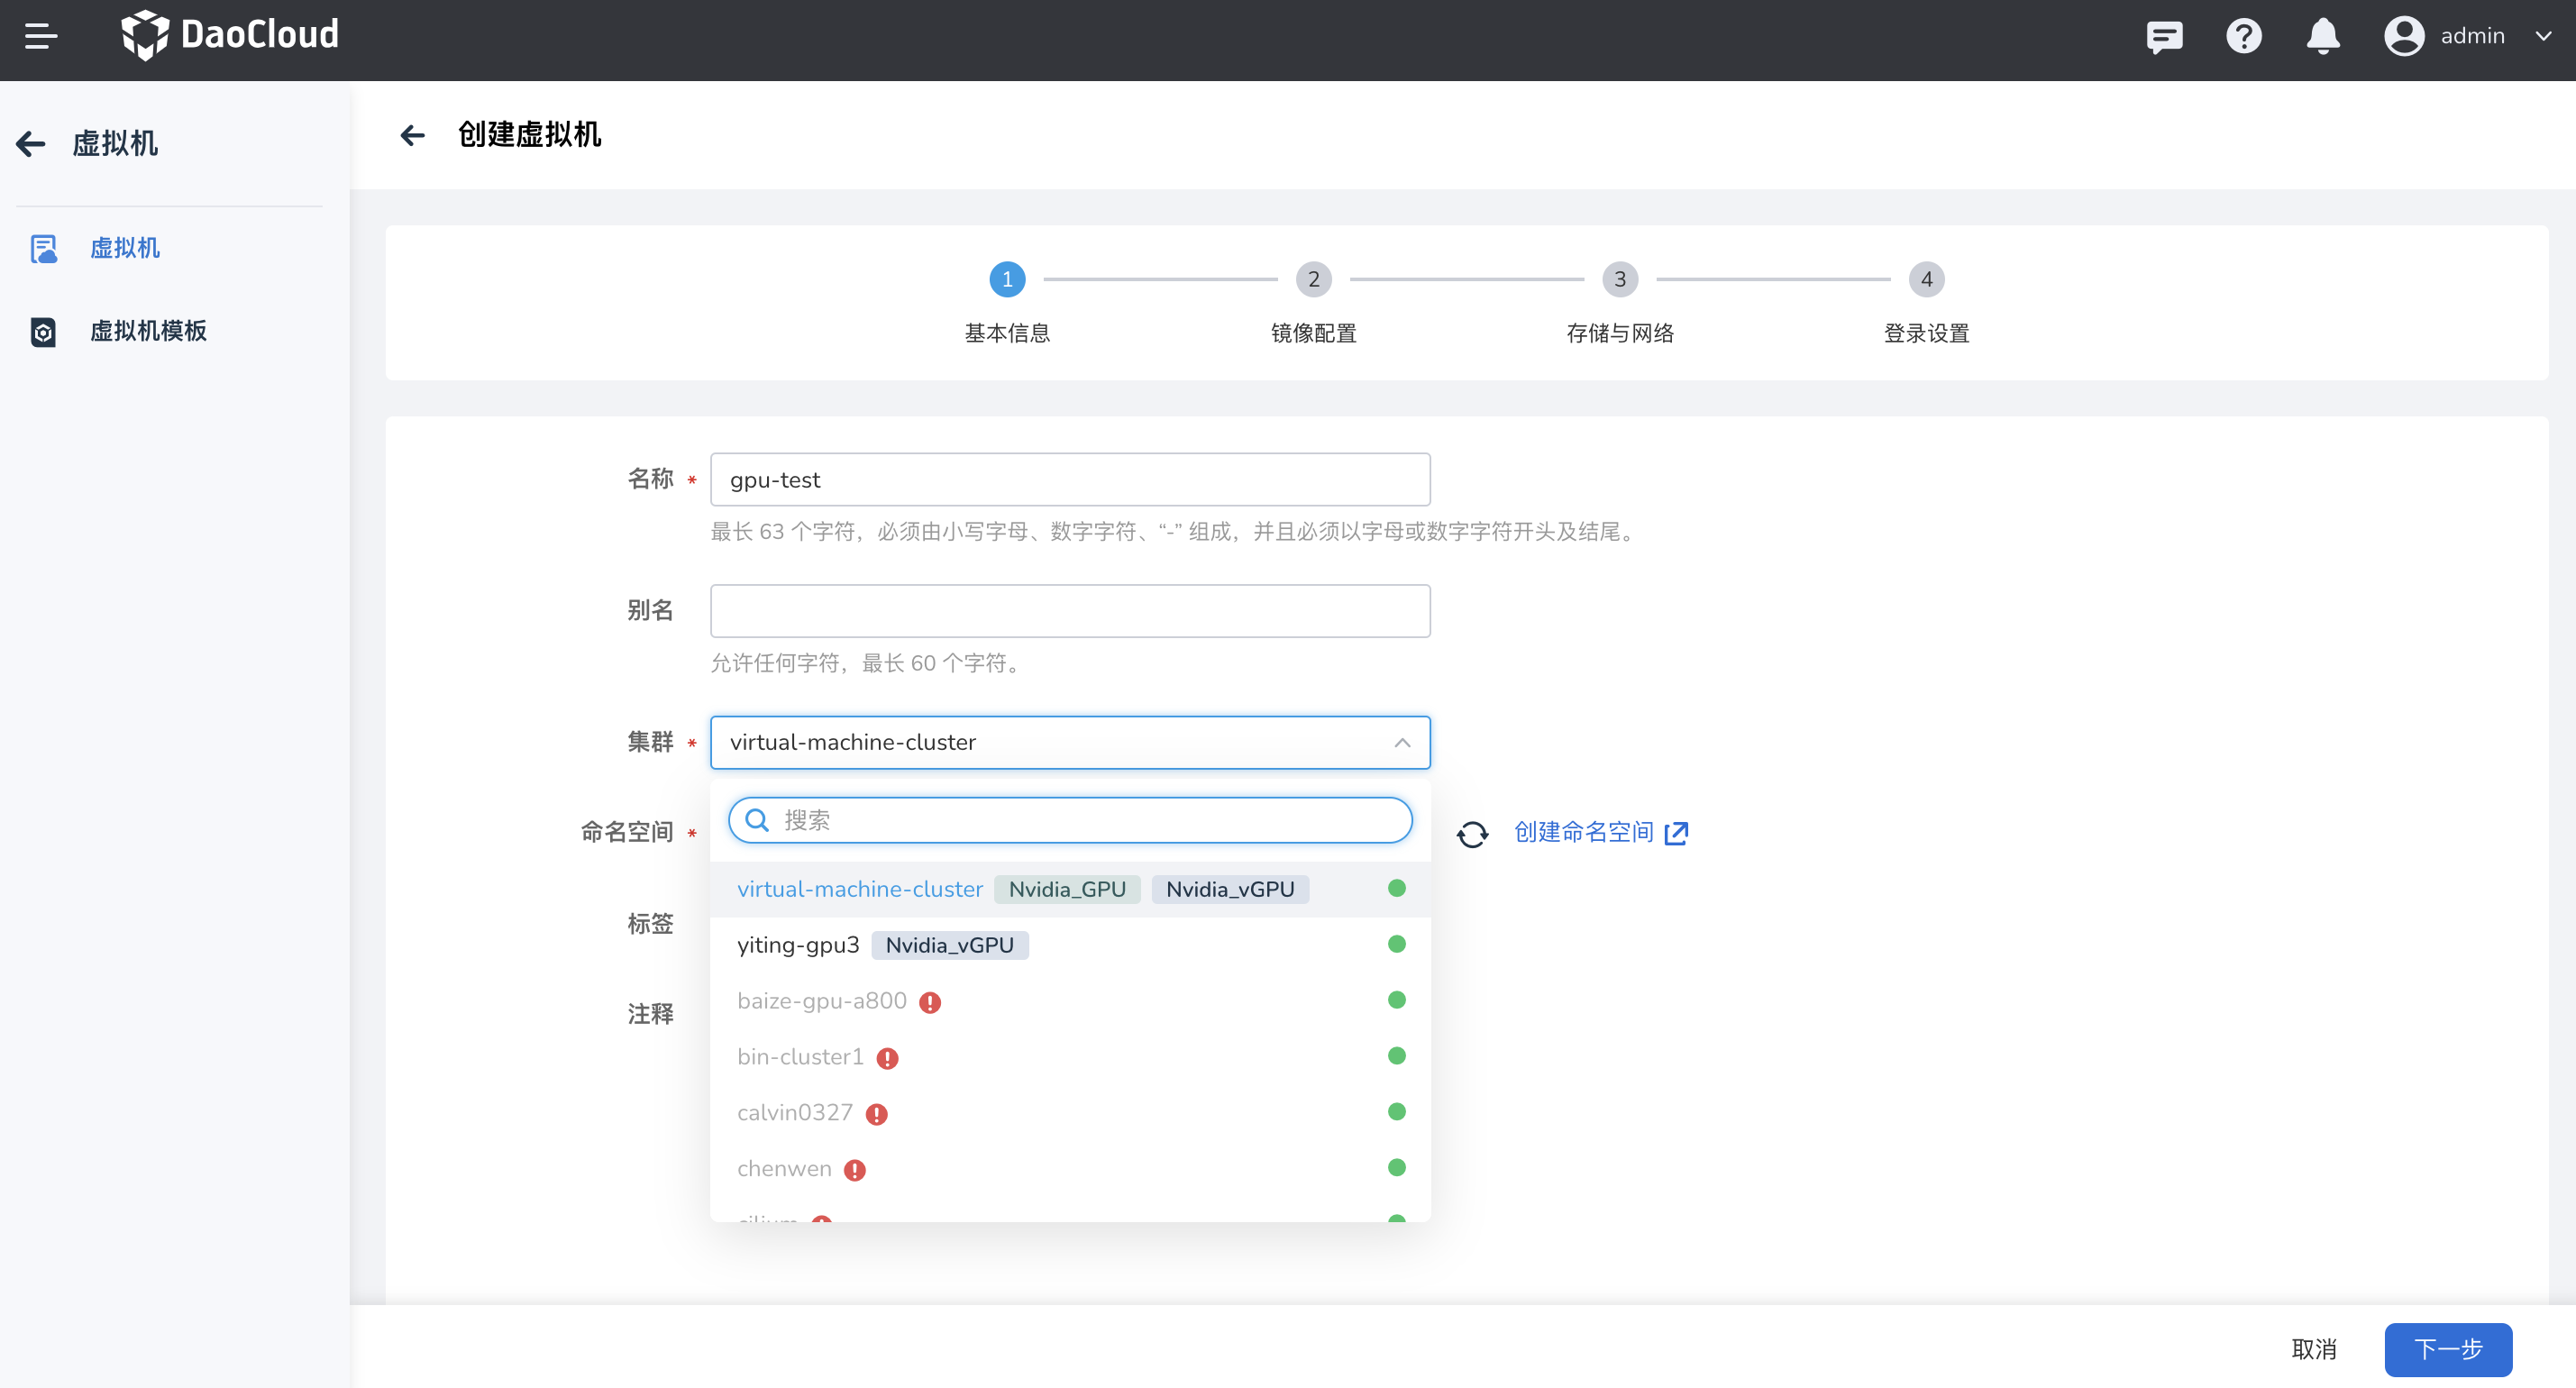2576x1388 pixels.
Task: Click the DaoCloud logo
Action: pos(229,35)
